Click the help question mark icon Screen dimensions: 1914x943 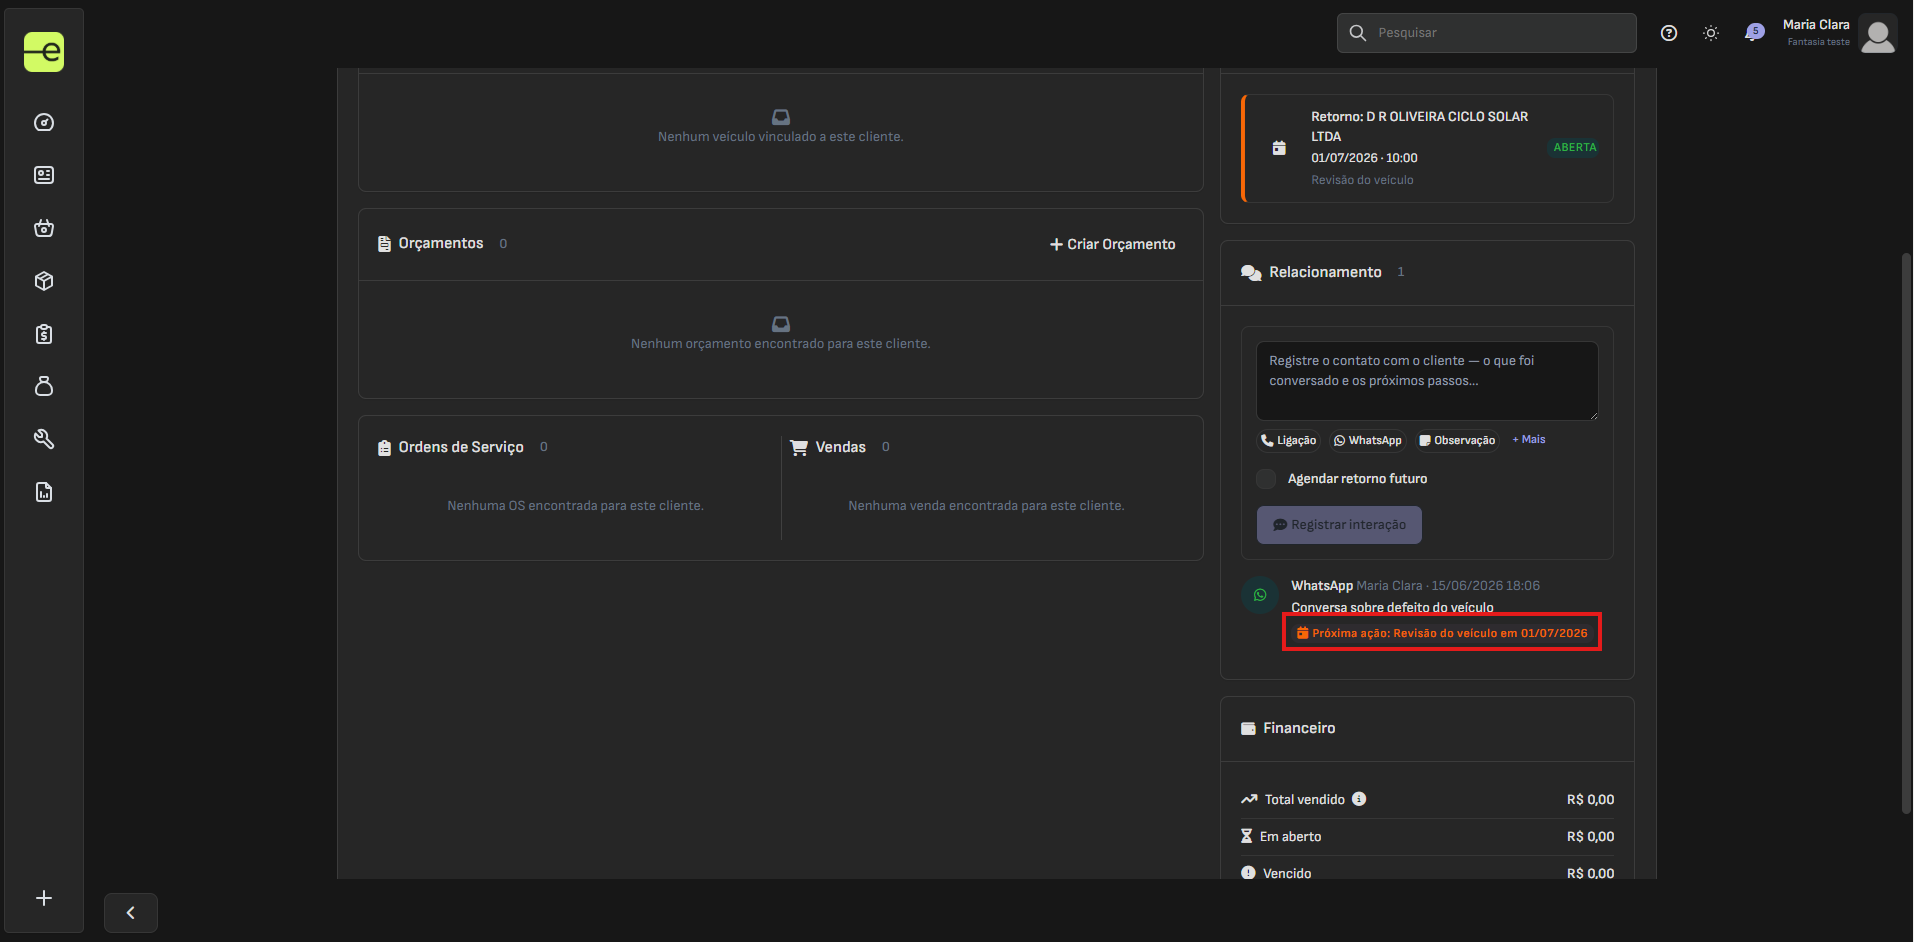click(x=1669, y=33)
